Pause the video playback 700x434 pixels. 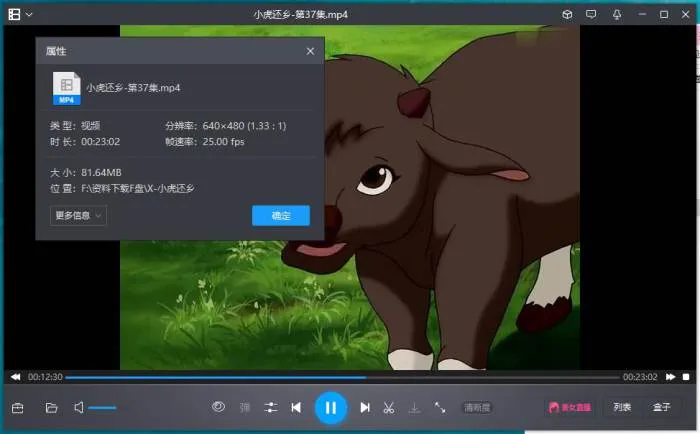click(x=331, y=408)
